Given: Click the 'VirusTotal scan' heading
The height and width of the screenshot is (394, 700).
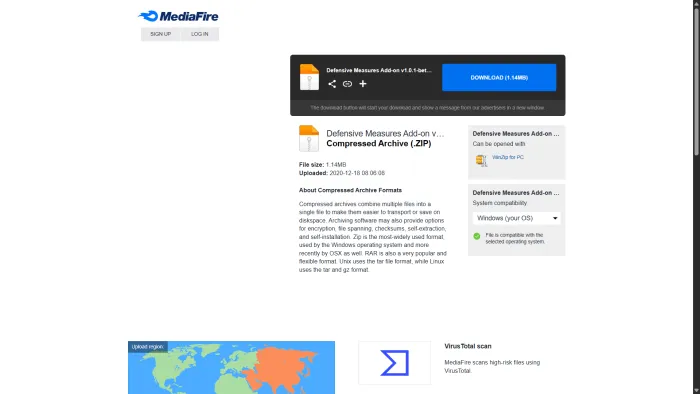Looking at the screenshot, I should click(x=468, y=346).
